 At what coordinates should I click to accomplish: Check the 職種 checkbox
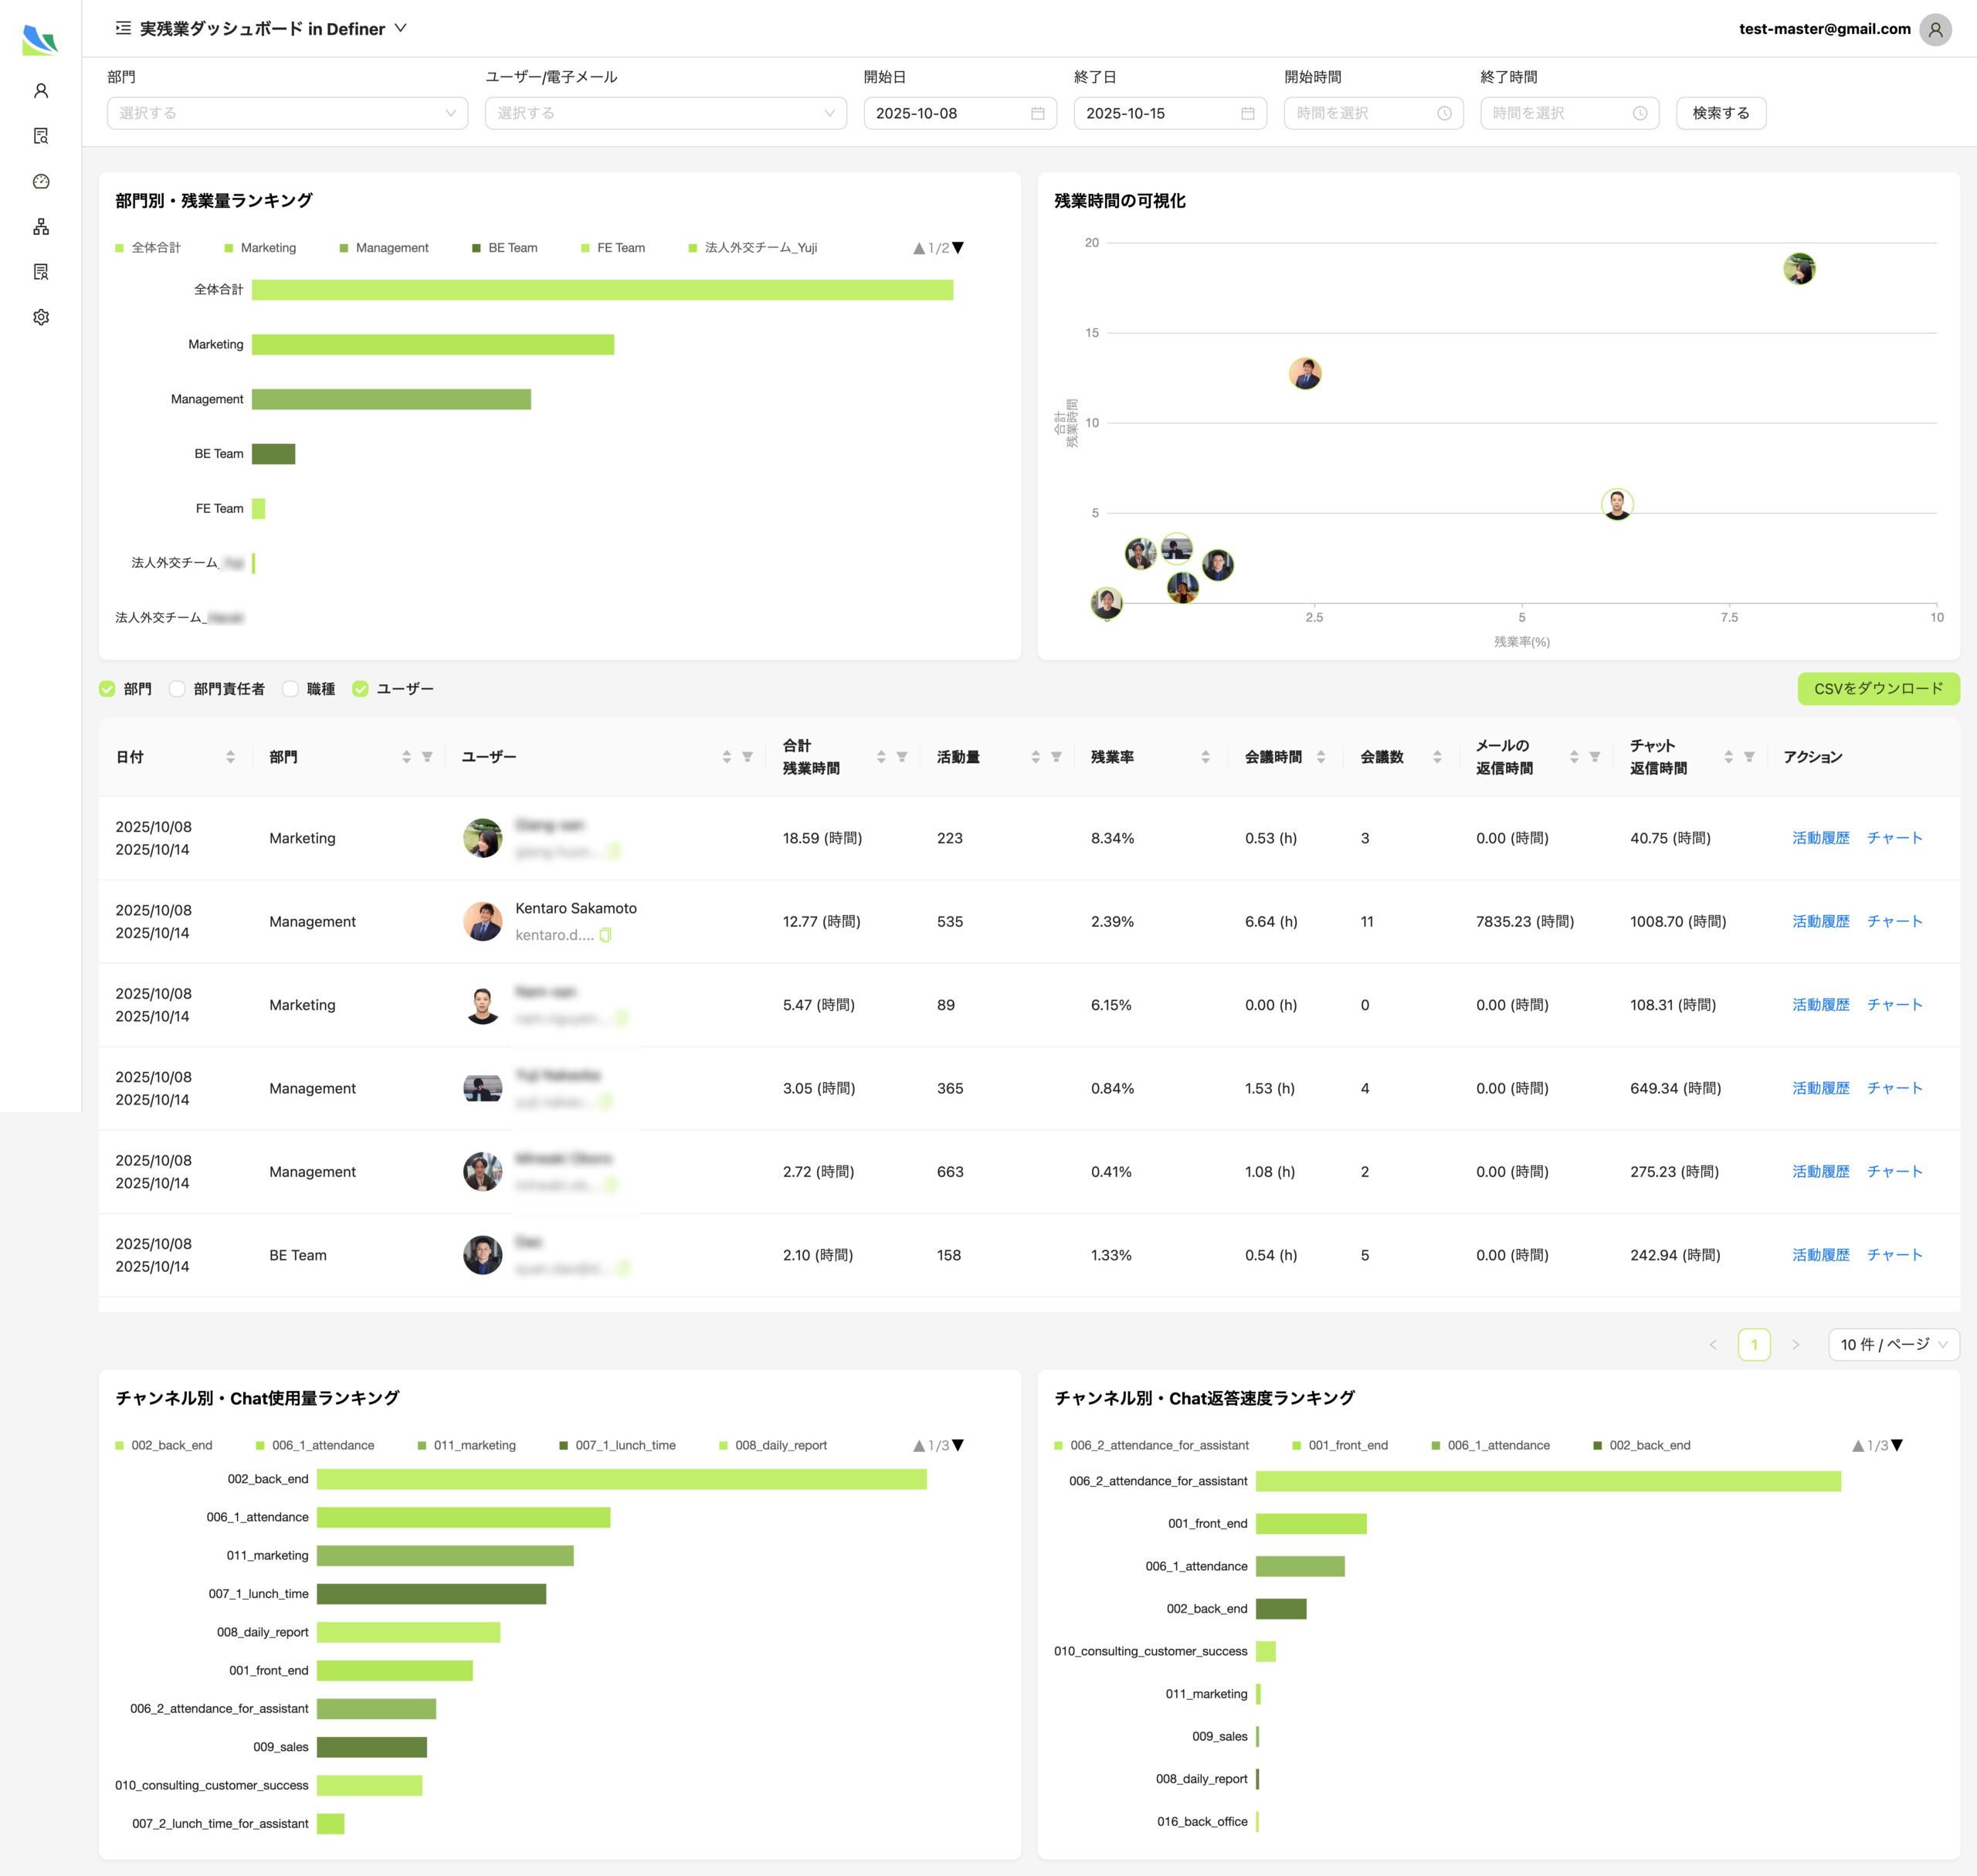point(290,688)
